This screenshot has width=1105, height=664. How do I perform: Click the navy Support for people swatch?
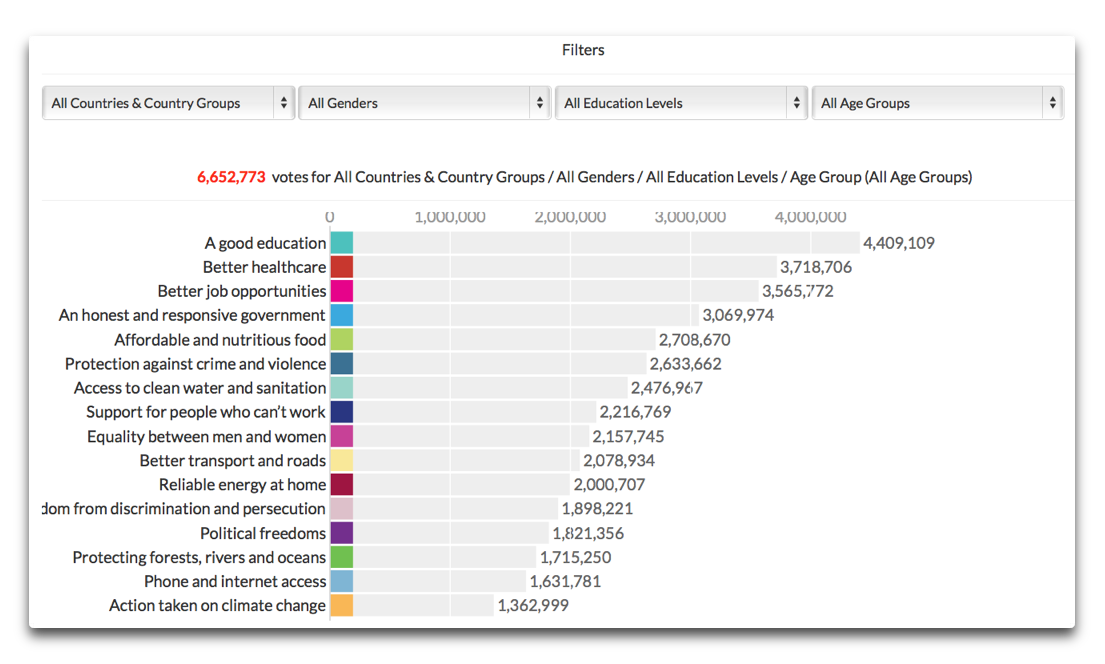tap(342, 412)
